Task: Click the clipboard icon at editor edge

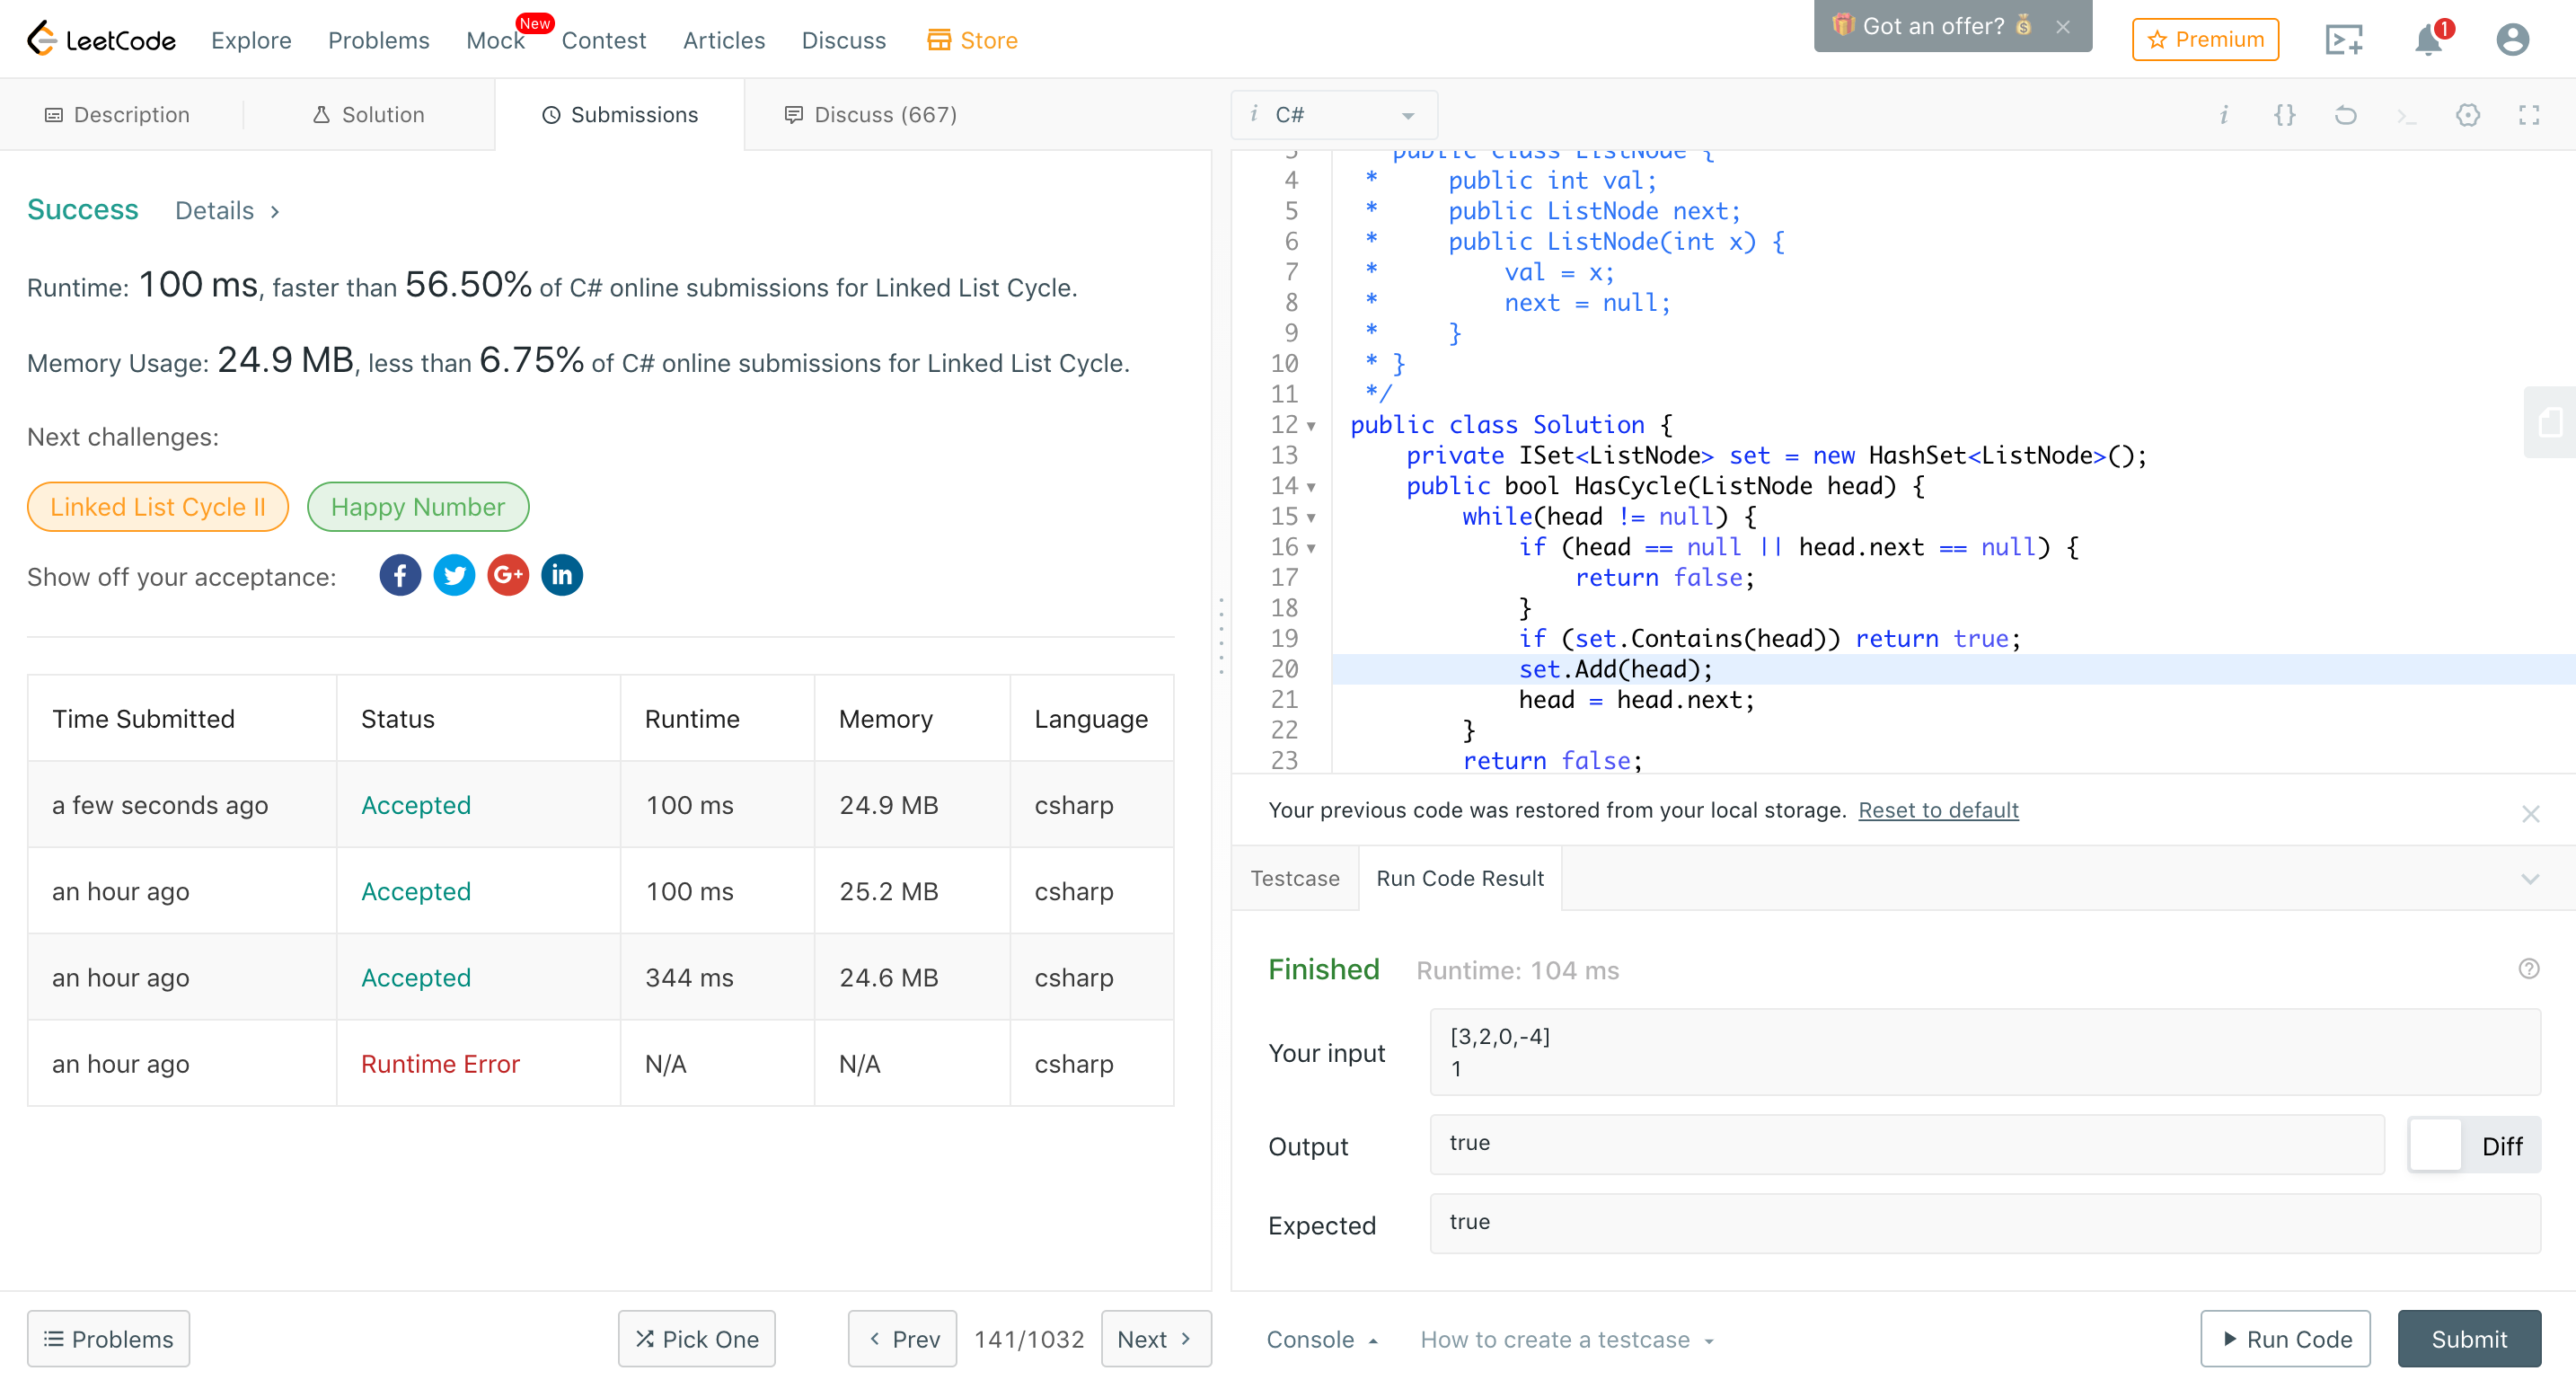Action: pyautogui.click(x=2551, y=422)
